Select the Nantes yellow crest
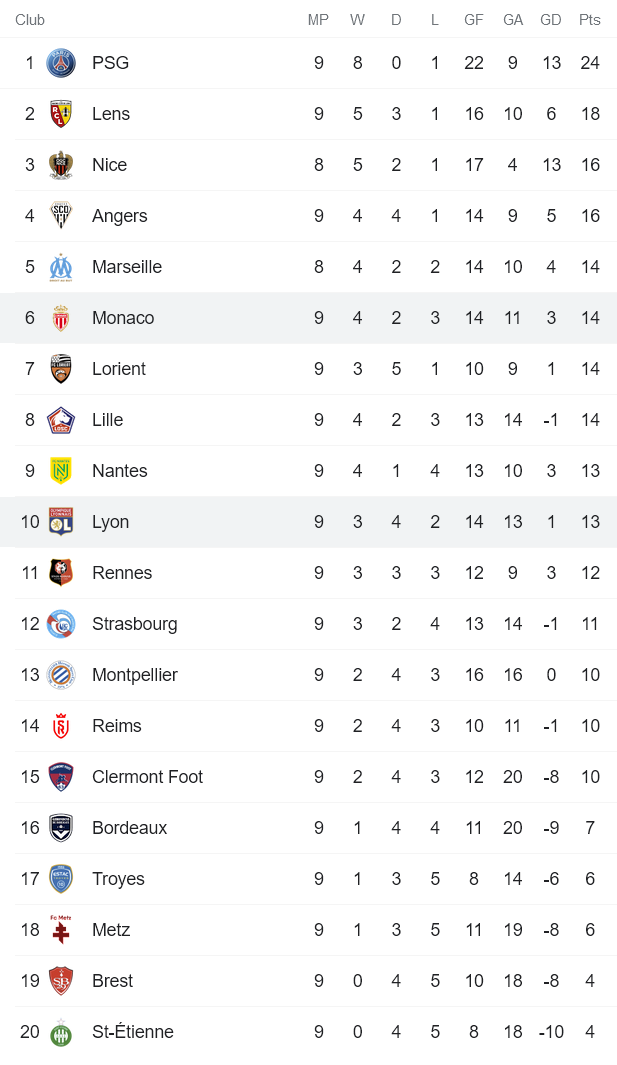Viewport: 617px width, 1065px height. [x=61, y=471]
